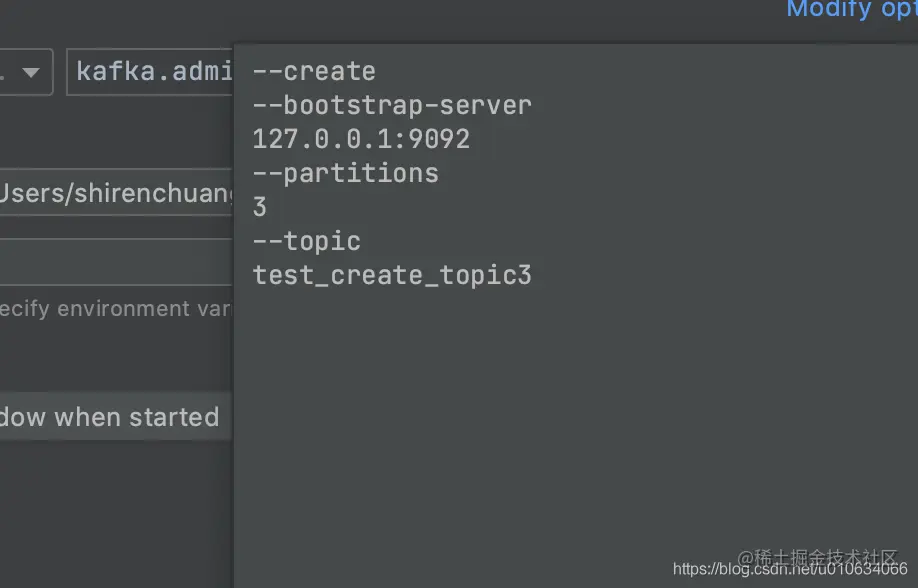
Task: Click the left edge of expanded arguments popup
Action: coord(235,316)
